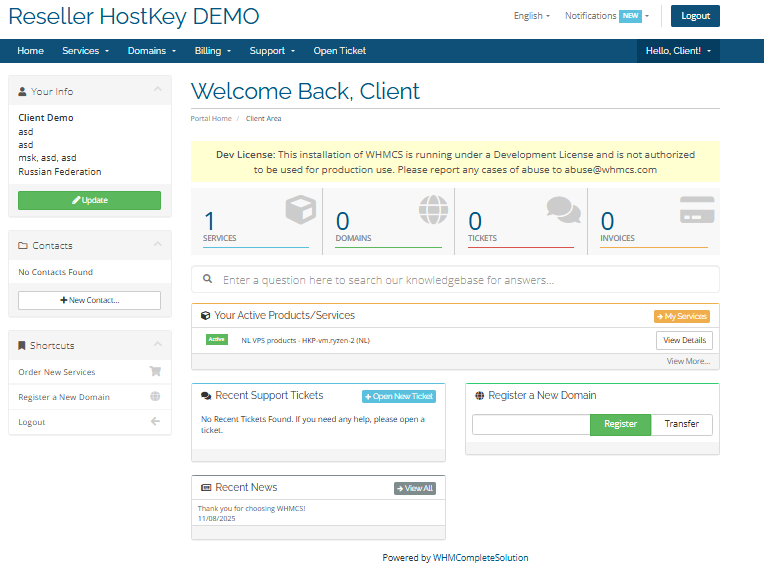Click View Details for the NL VPS product
Screen dimensions: 764x580
[x=684, y=341]
